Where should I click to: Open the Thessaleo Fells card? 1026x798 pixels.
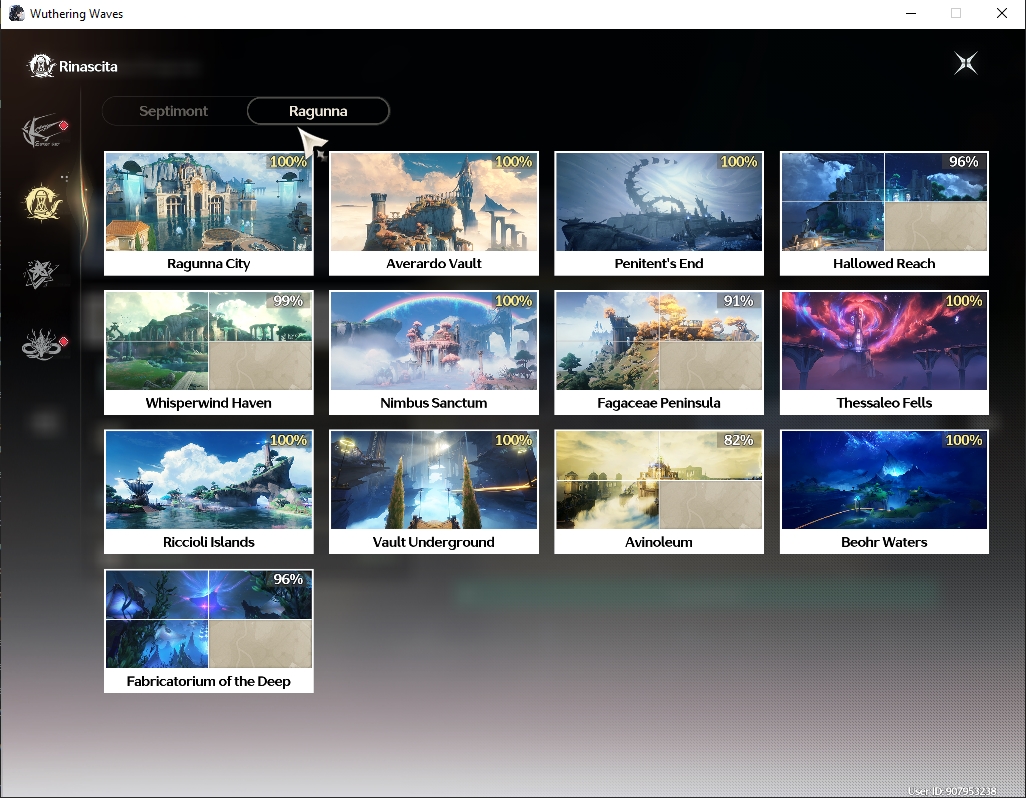884,353
